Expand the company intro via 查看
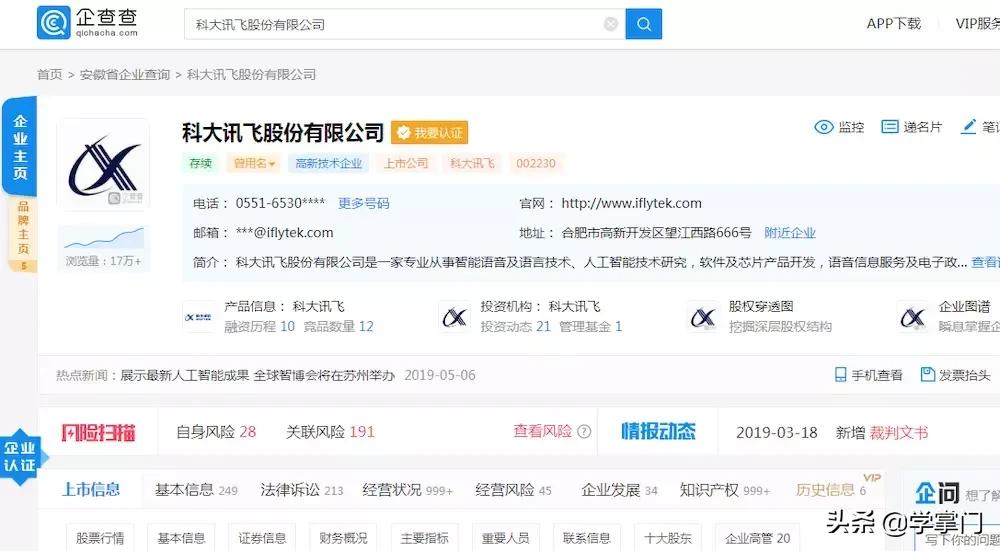 985,262
